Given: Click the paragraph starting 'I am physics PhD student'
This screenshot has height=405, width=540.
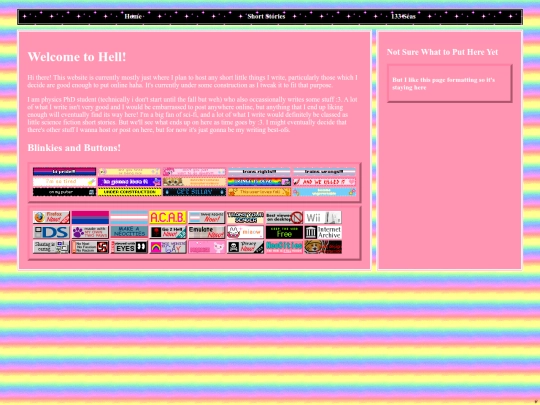Looking at the screenshot, I should pos(193,115).
